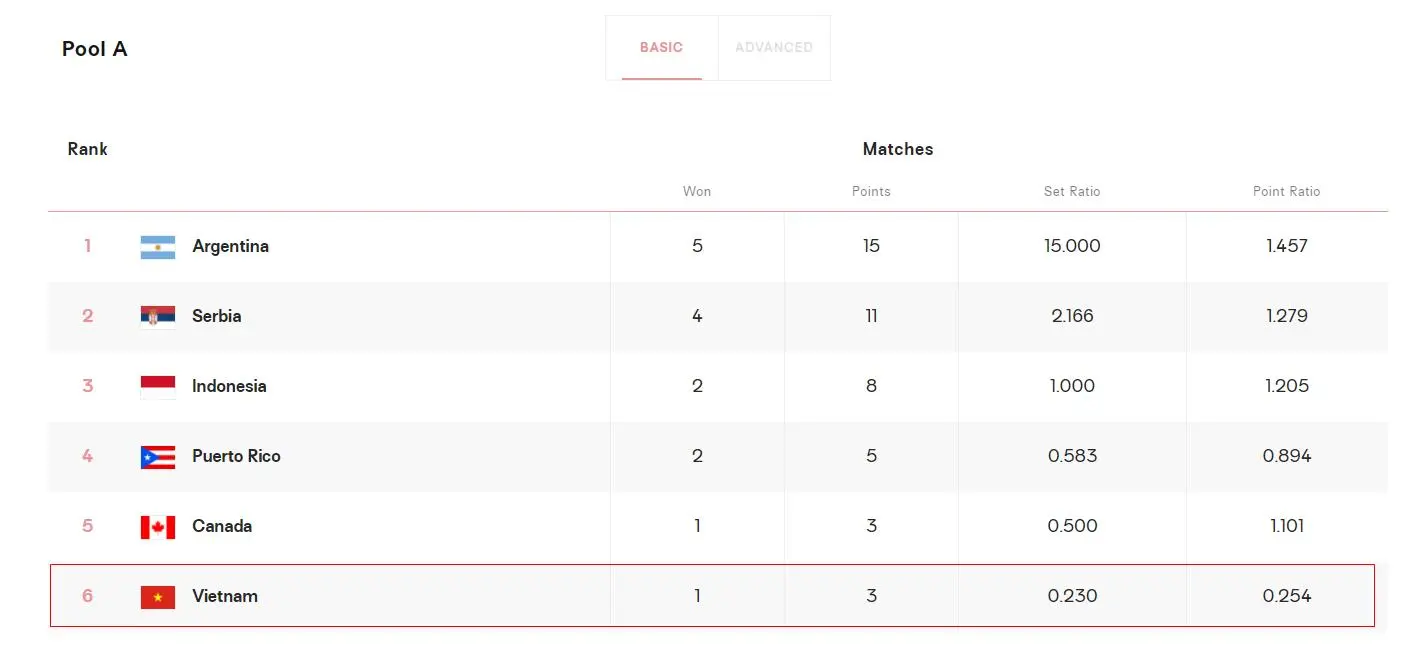Open the Argentina team name link
1409x657 pixels.
230,246
